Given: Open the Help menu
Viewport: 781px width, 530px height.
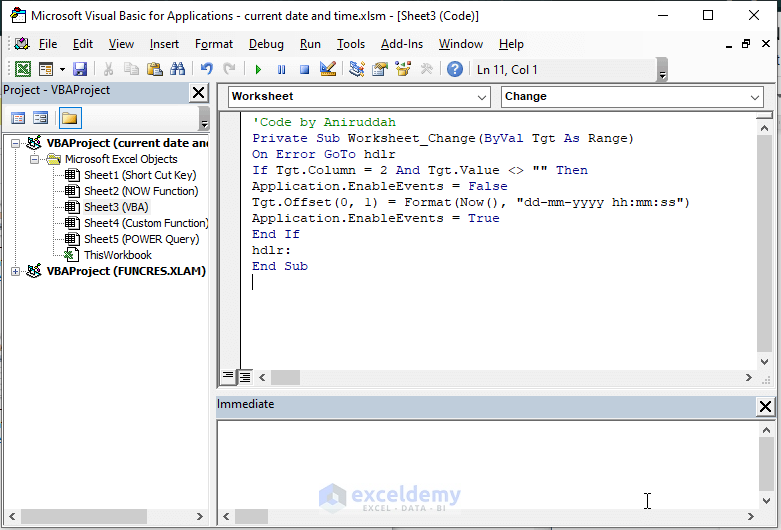Looking at the screenshot, I should tap(511, 44).
